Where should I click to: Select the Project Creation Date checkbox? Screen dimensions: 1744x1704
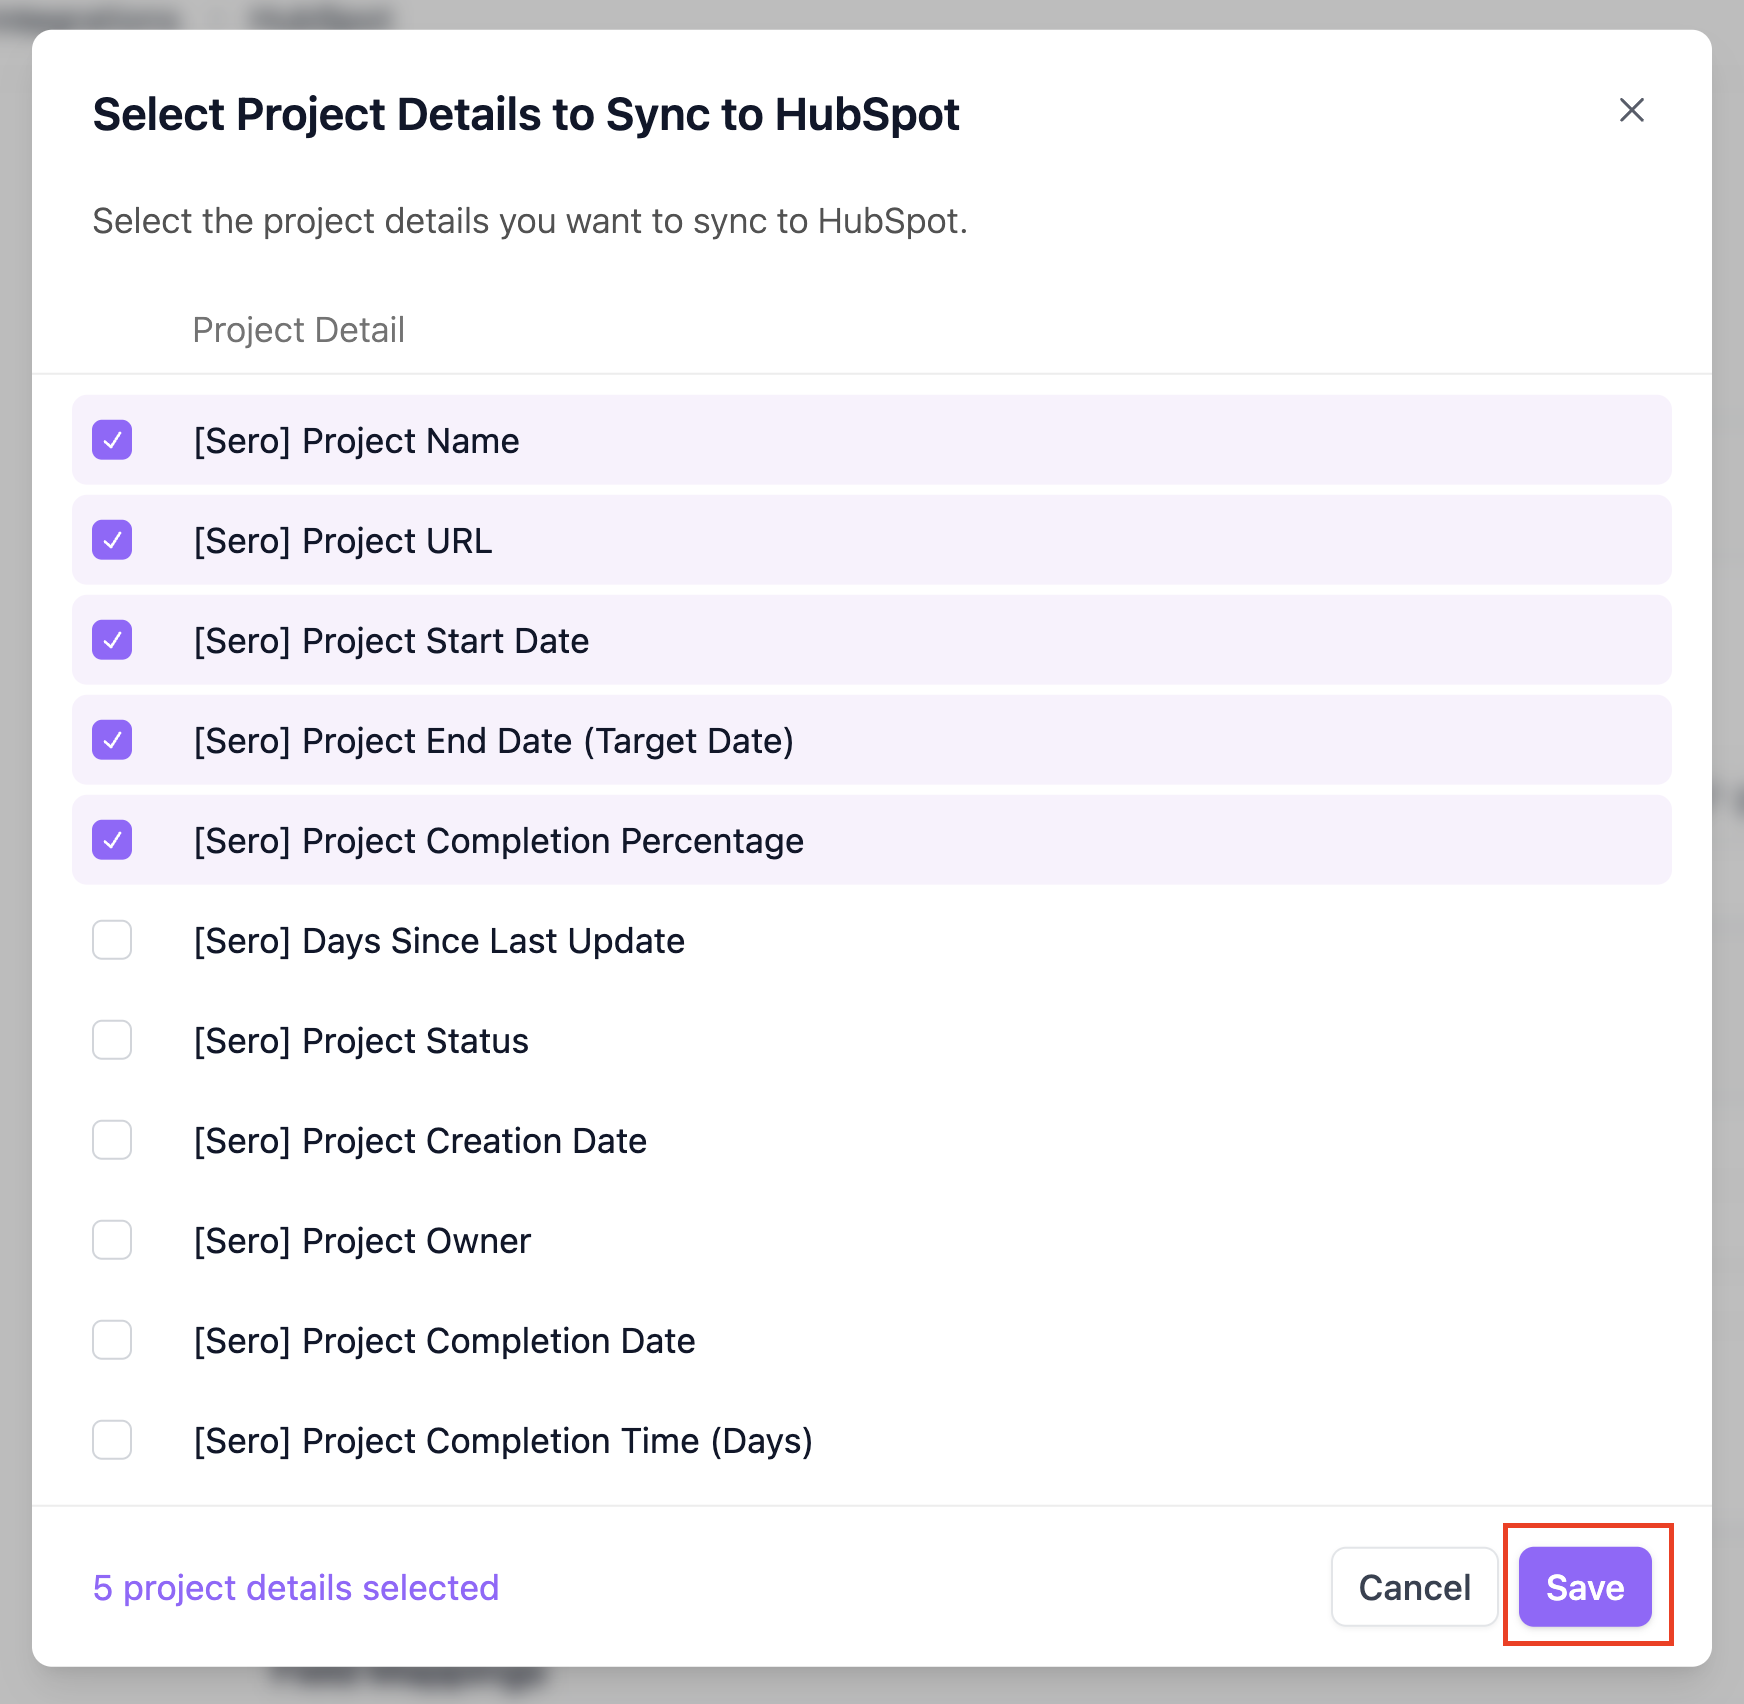coord(112,1140)
